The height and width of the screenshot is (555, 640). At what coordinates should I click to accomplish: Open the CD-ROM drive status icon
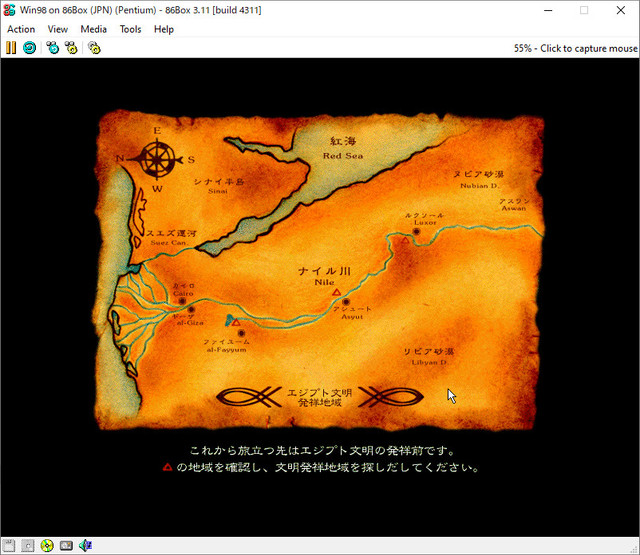(47, 545)
